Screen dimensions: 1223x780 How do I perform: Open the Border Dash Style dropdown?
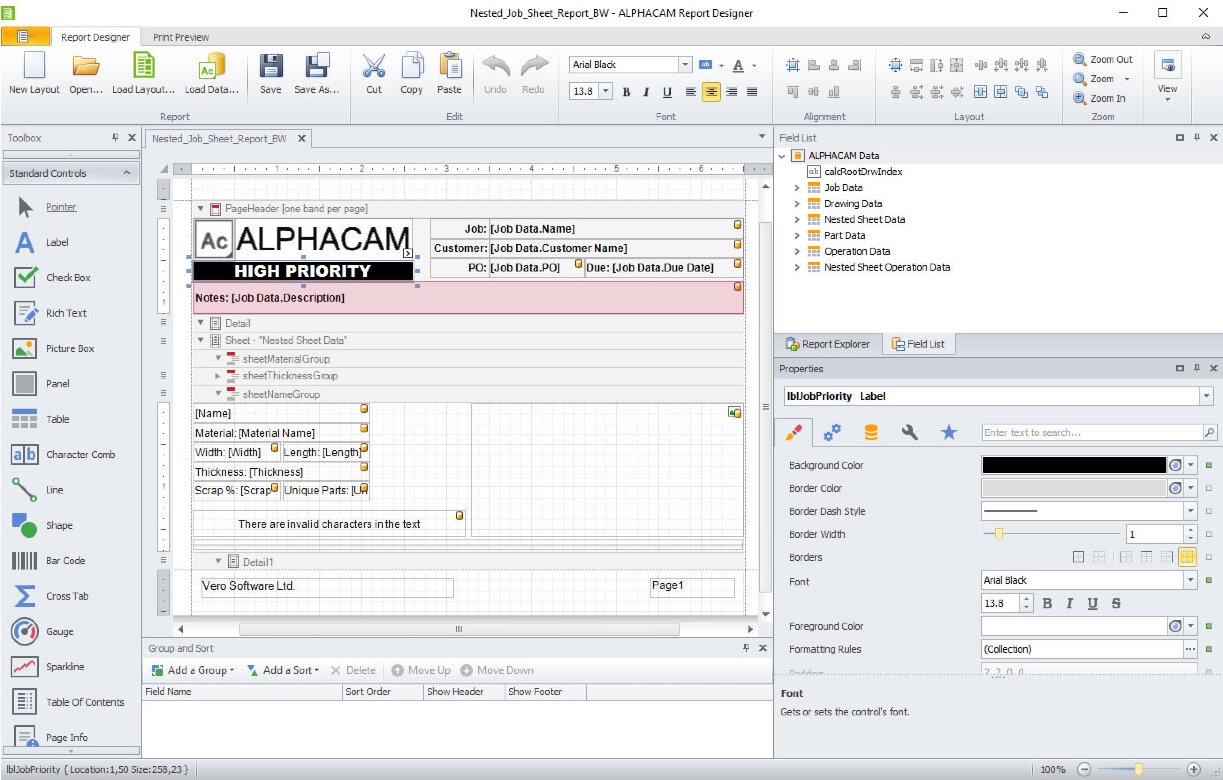pyautogui.click(x=1191, y=511)
